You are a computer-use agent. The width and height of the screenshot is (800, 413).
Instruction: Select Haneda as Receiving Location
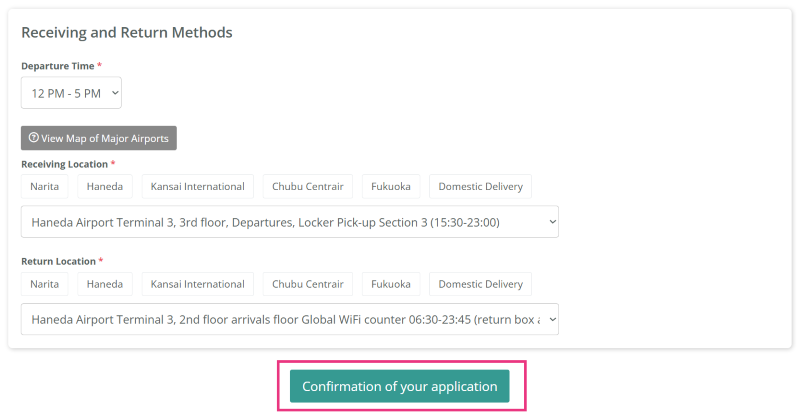click(105, 186)
